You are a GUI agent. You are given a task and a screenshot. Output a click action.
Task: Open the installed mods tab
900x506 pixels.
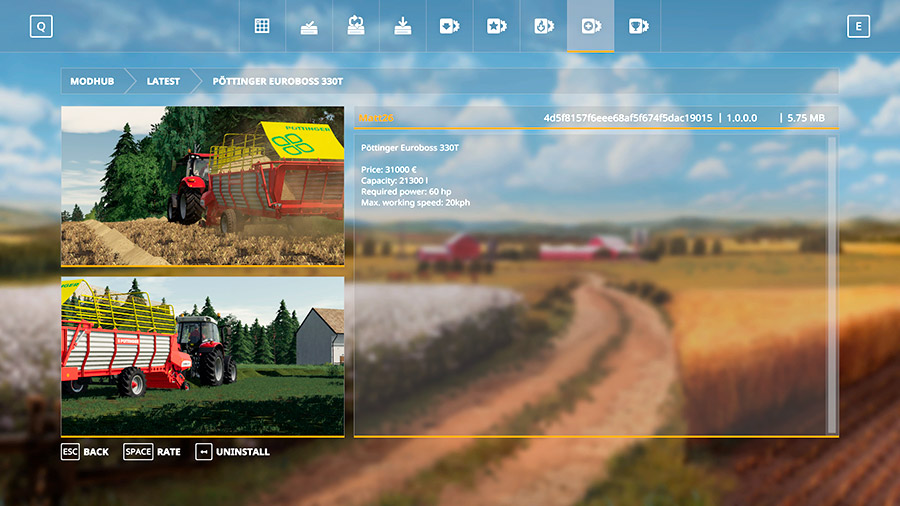(x=309, y=26)
